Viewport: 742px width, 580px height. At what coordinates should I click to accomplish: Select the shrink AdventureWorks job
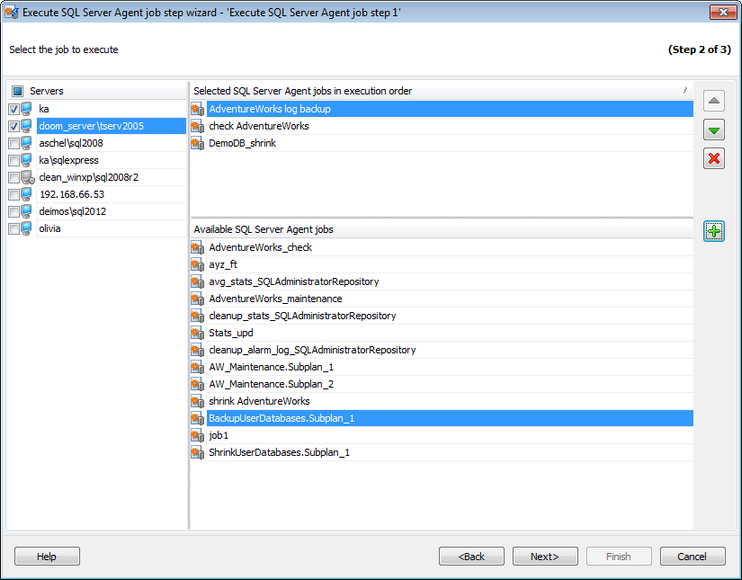tap(450, 401)
